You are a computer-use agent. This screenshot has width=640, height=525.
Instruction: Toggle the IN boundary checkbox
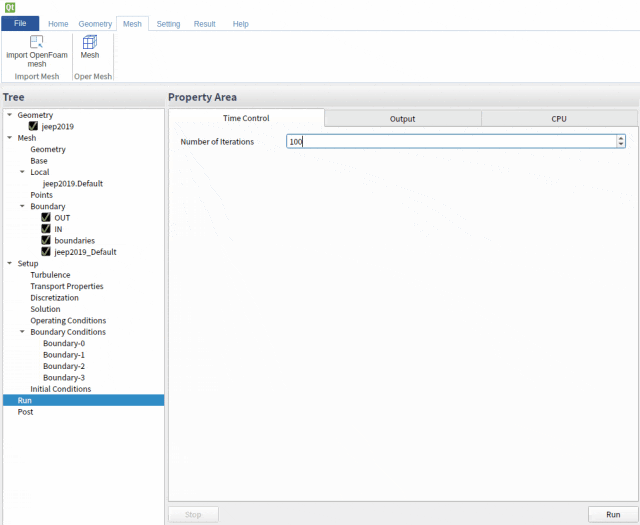coord(46,229)
